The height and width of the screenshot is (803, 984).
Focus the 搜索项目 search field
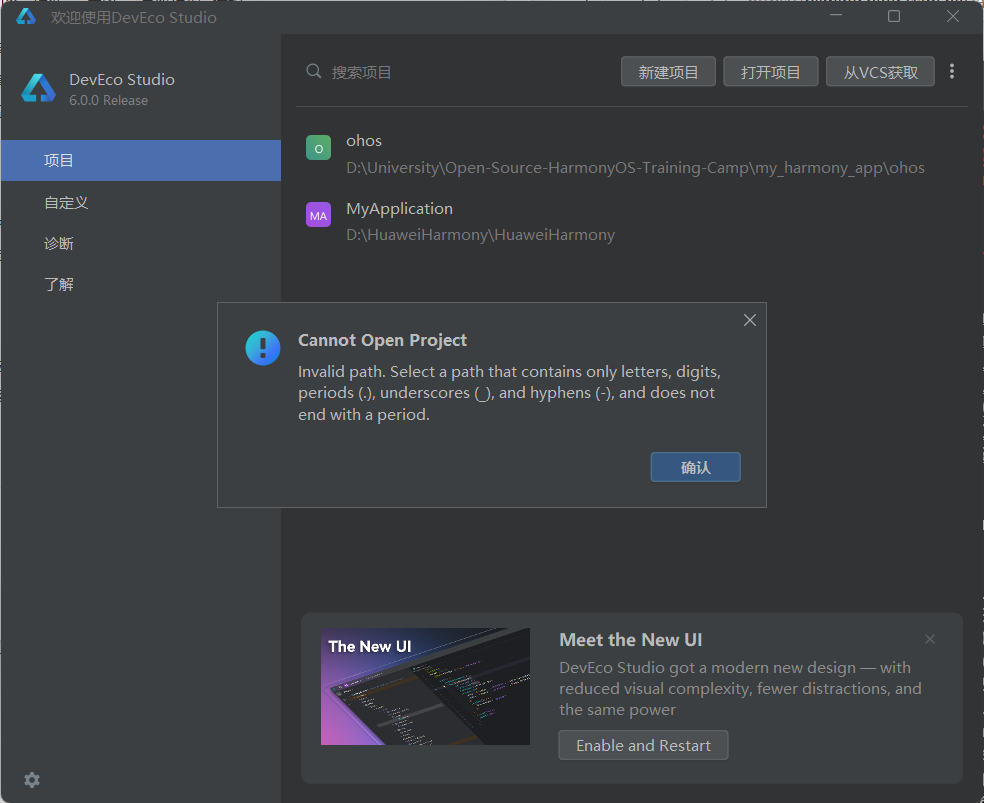click(x=458, y=72)
